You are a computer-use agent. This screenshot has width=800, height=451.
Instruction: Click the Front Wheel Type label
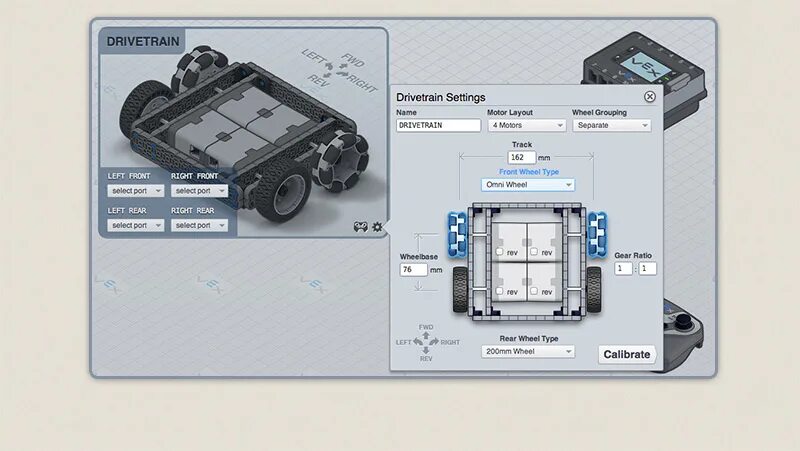click(529, 172)
